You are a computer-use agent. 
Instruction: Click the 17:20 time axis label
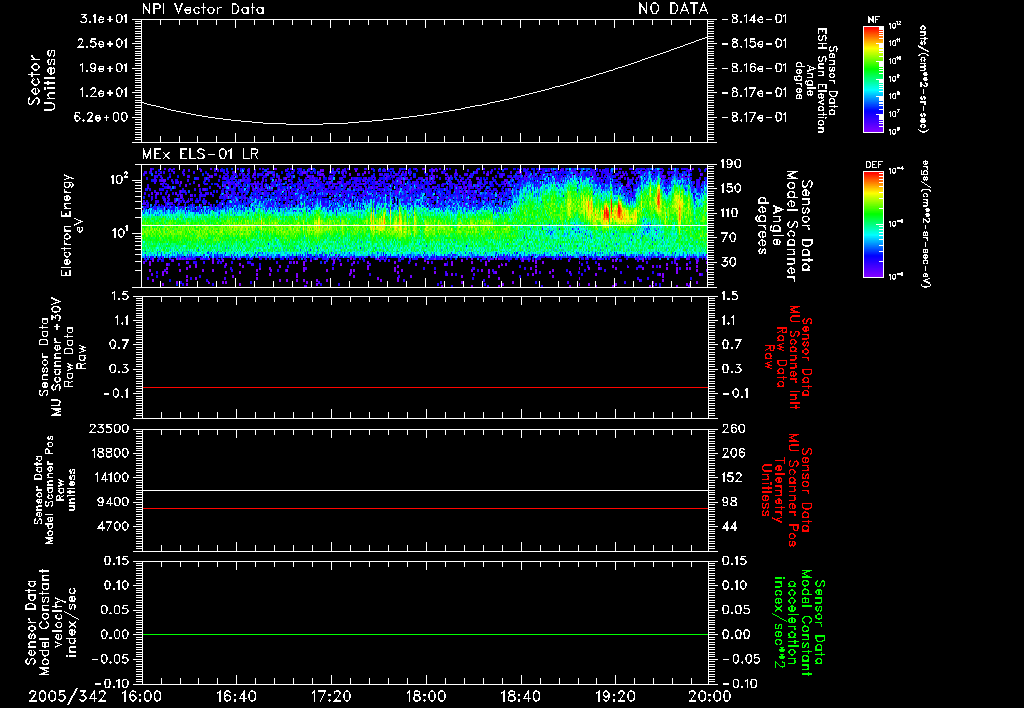pyautogui.click(x=331, y=696)
